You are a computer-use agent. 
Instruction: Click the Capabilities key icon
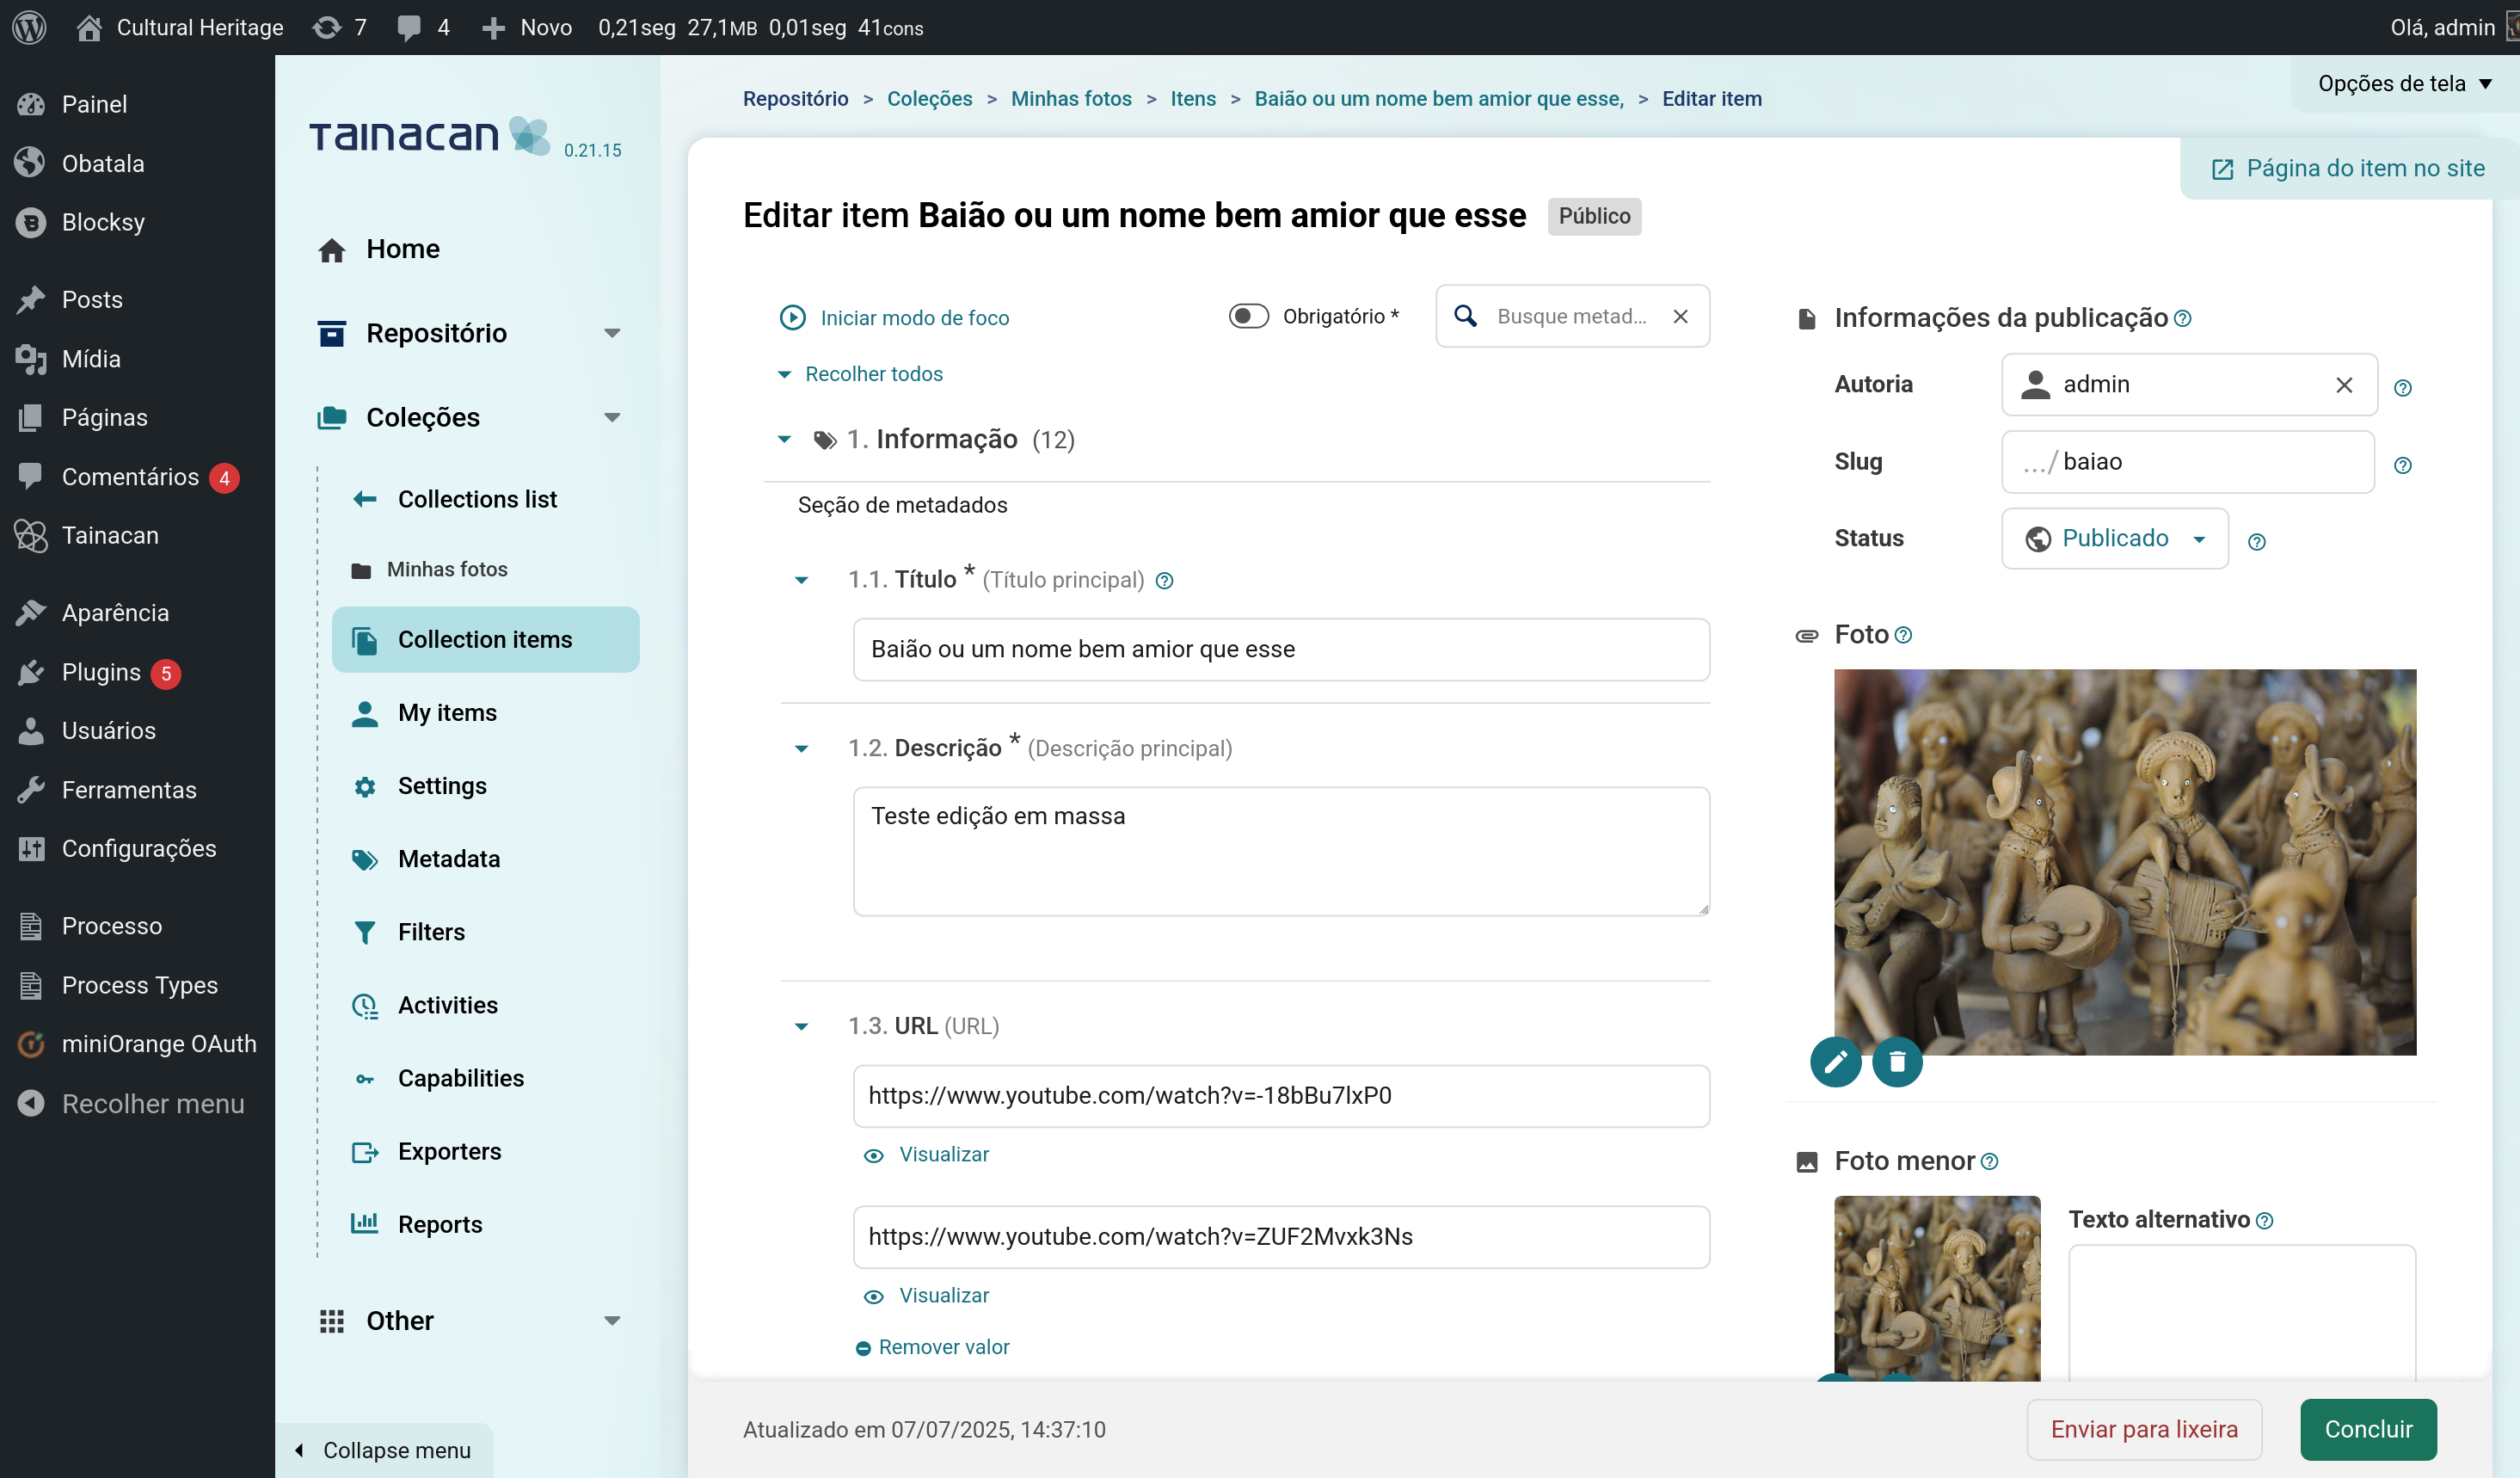365,1078
